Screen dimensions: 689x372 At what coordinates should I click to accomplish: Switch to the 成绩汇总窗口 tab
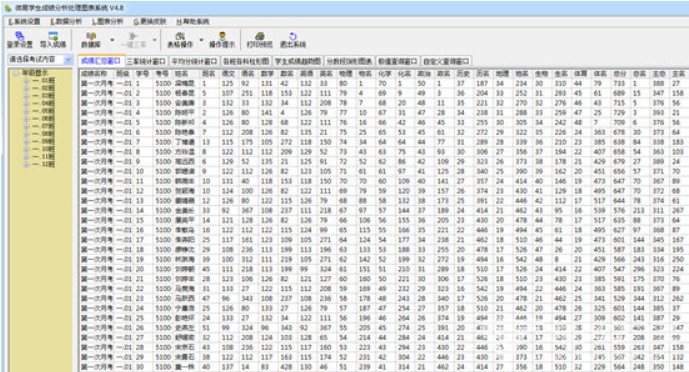[x=101, y=61]
